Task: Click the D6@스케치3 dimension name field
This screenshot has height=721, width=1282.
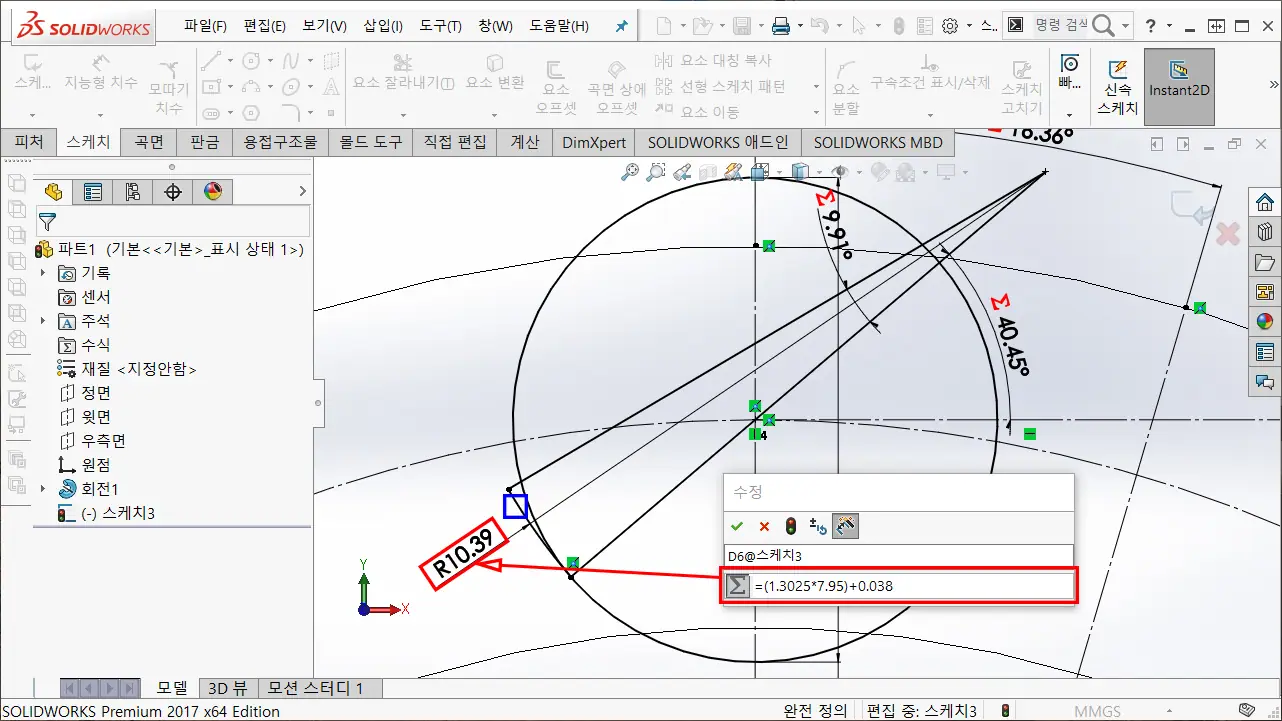Action: point(898,555)
